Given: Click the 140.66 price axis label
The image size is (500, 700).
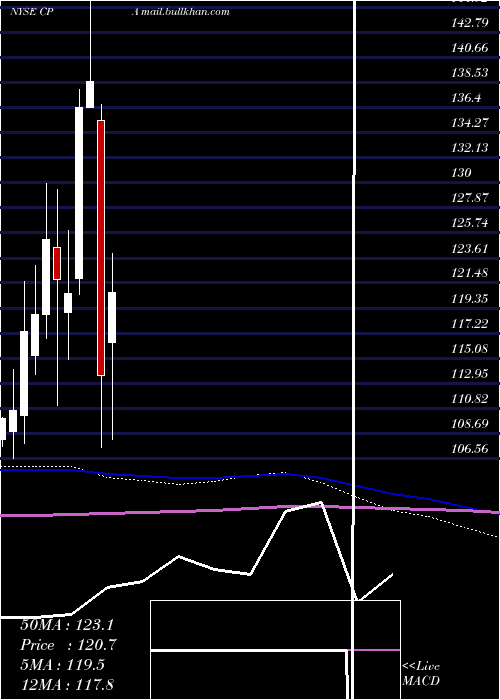Looking at the screenshot, I should [x=470, y=48].
